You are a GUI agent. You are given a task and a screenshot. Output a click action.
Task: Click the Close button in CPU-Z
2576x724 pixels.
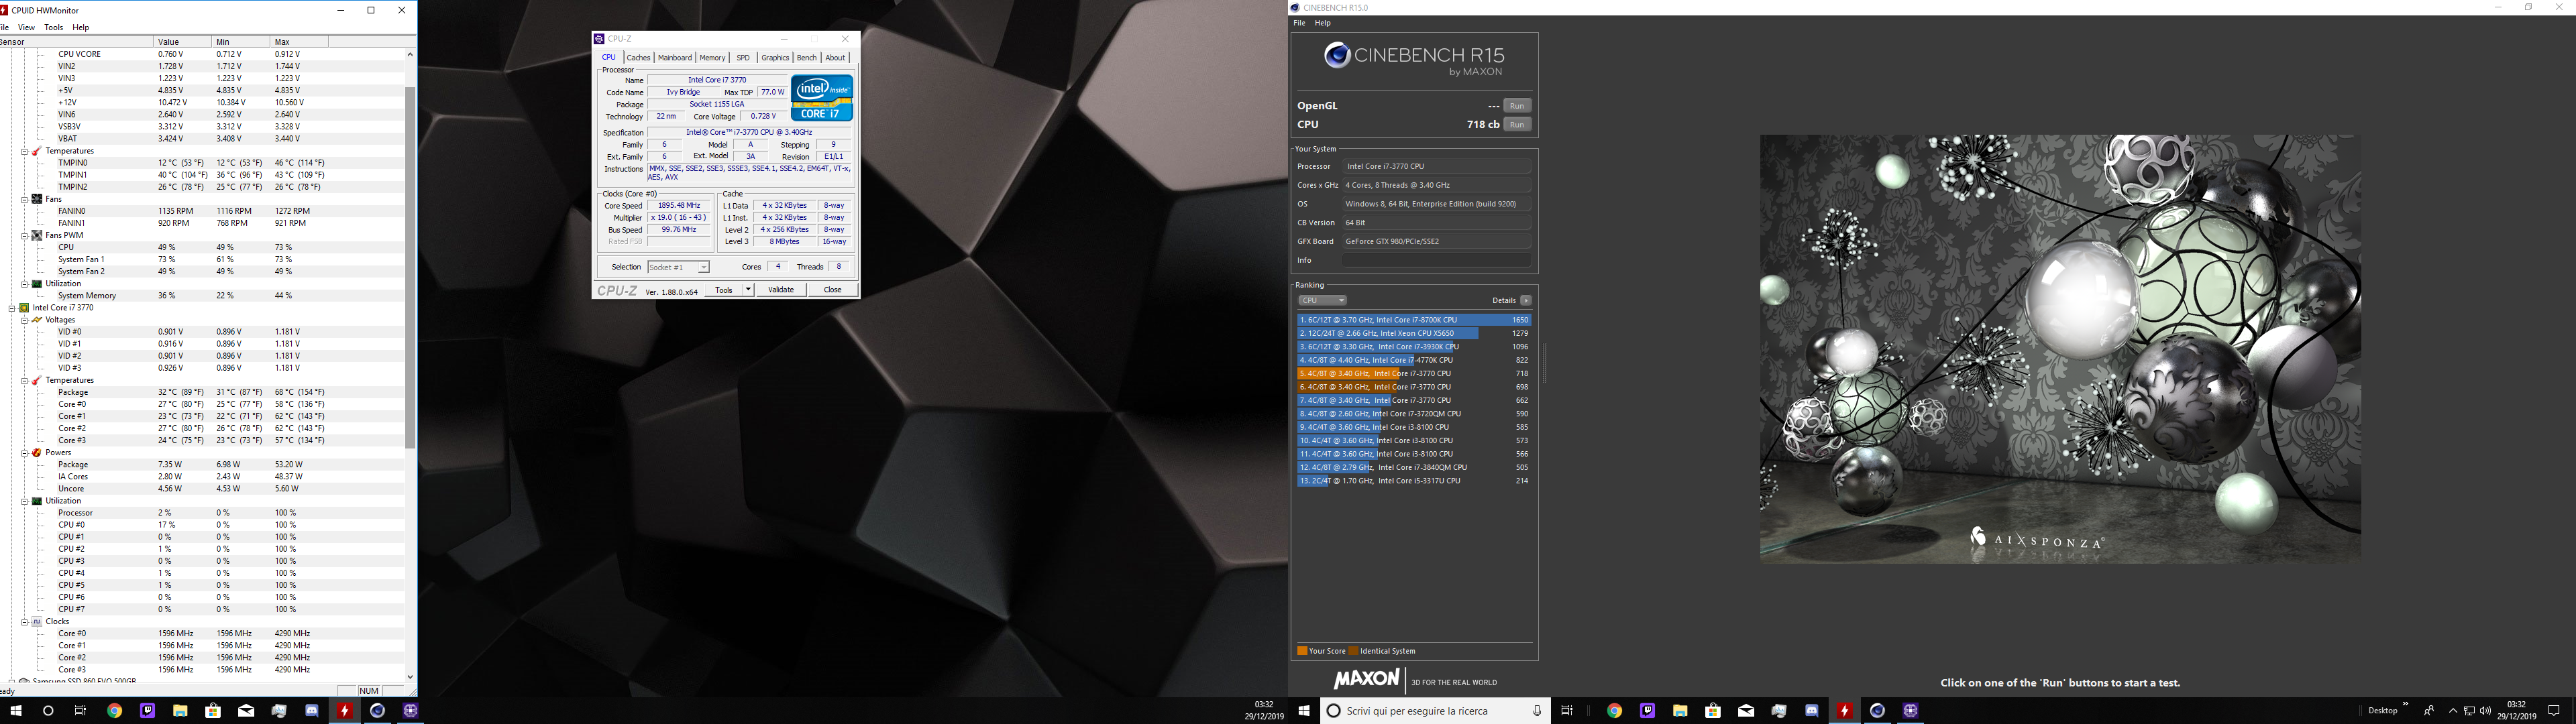pyautogui.click(x=832, y=290)
